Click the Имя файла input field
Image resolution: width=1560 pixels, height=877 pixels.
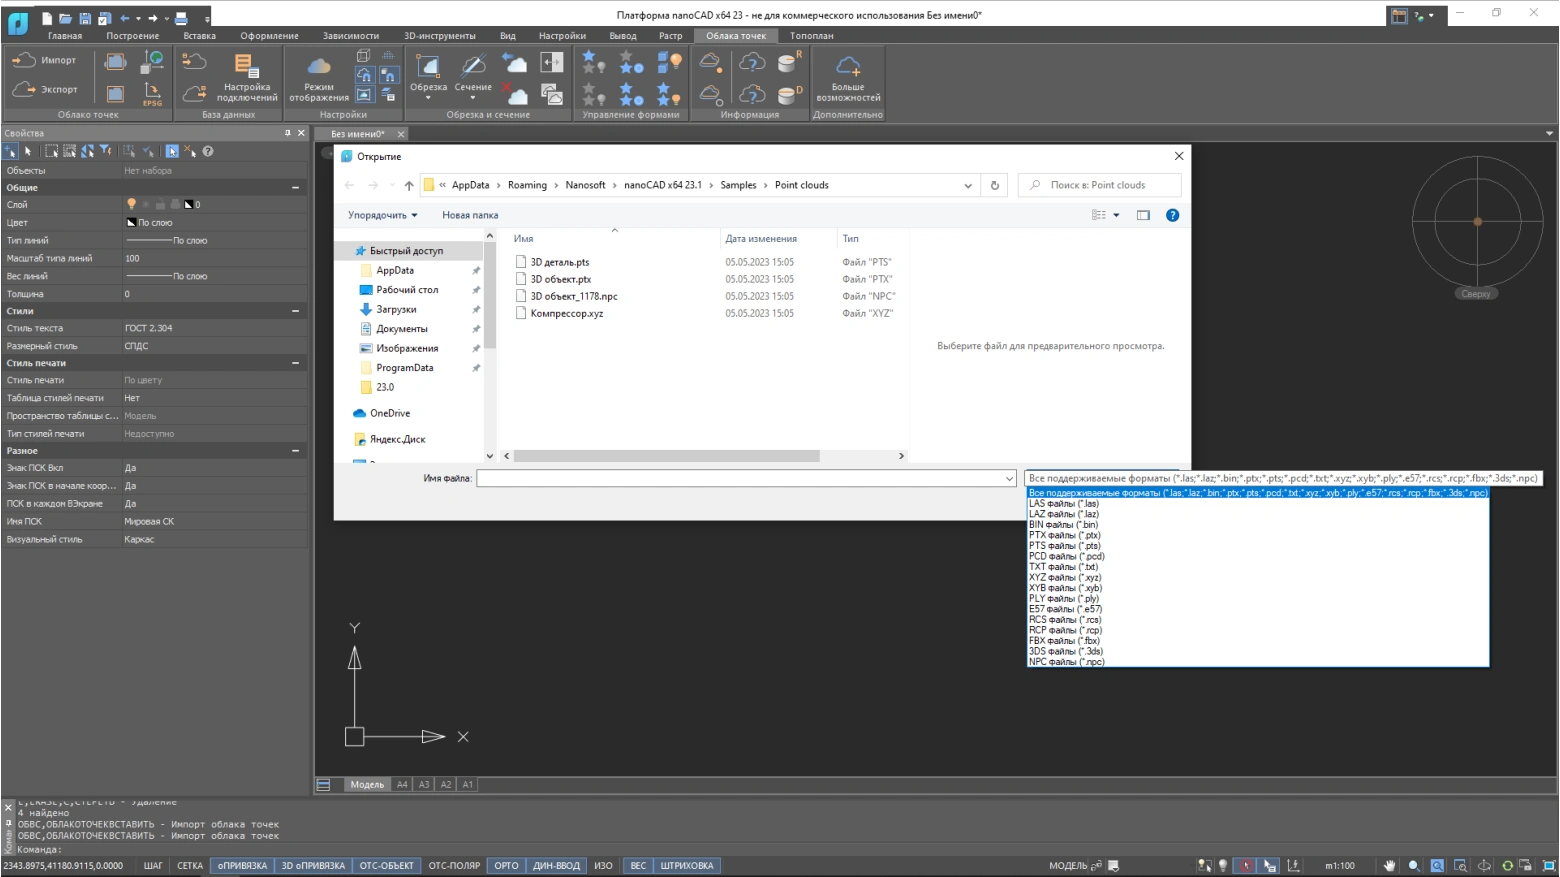pyautogui.click(x=740, y=479)
